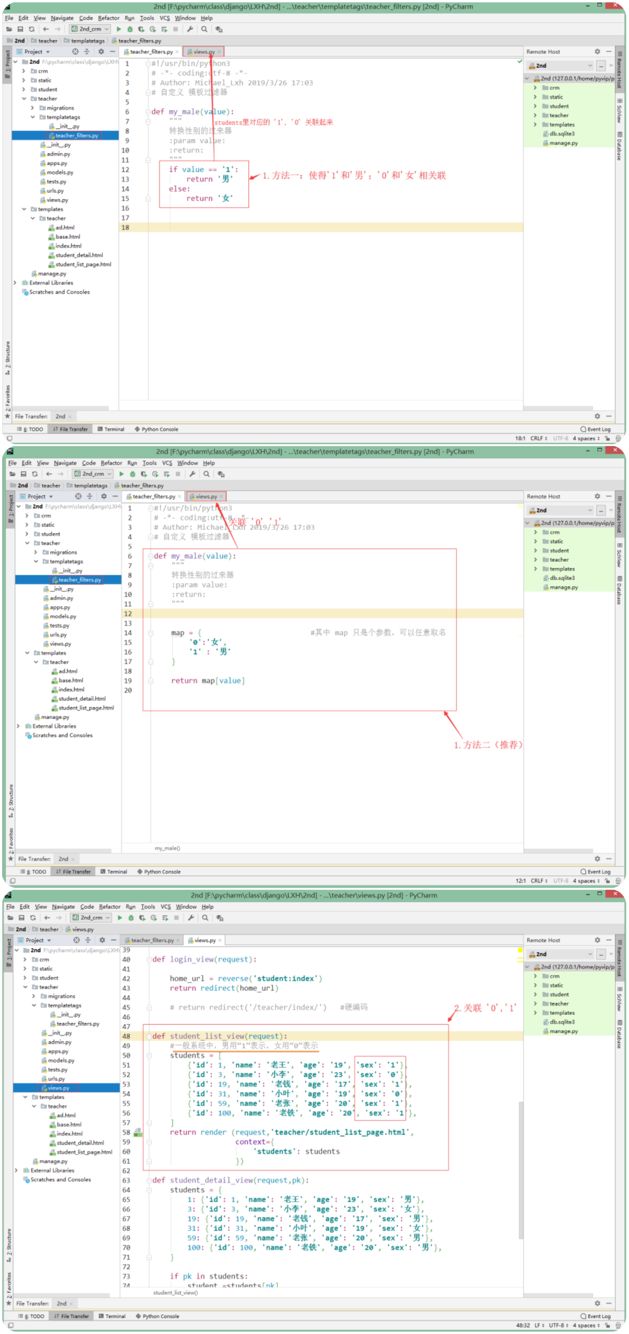
Task: Open Terminal tool window in bottom window
Action: click(x=112, y=1316)
